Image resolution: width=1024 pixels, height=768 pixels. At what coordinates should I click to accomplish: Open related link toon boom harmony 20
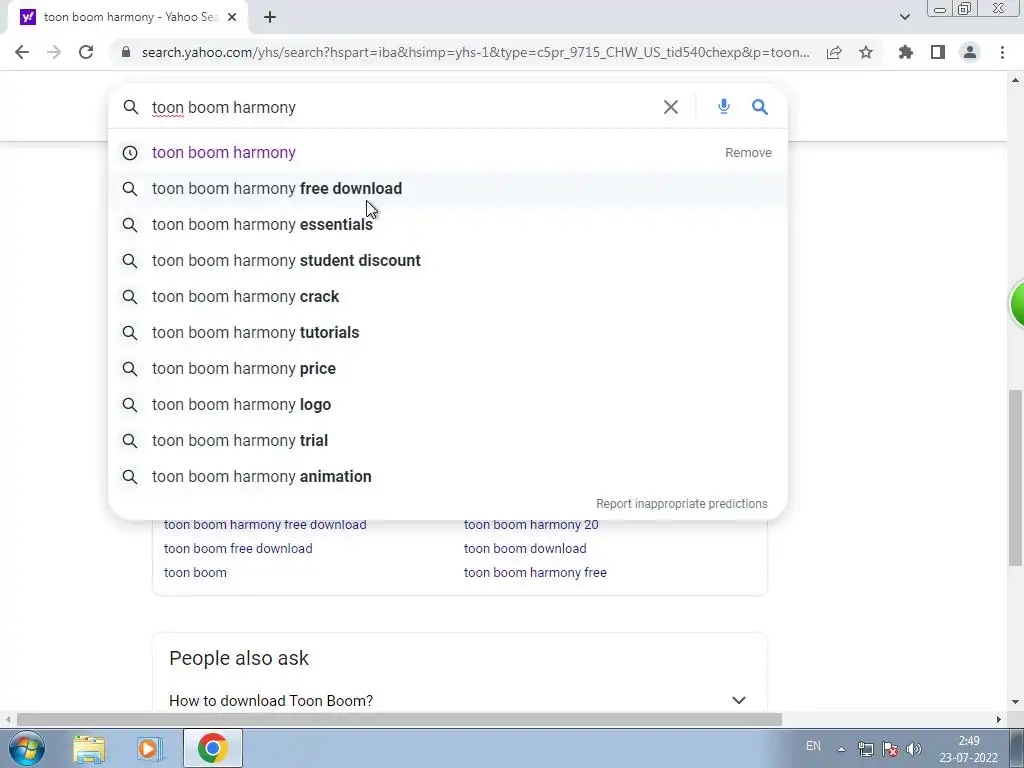531,524
